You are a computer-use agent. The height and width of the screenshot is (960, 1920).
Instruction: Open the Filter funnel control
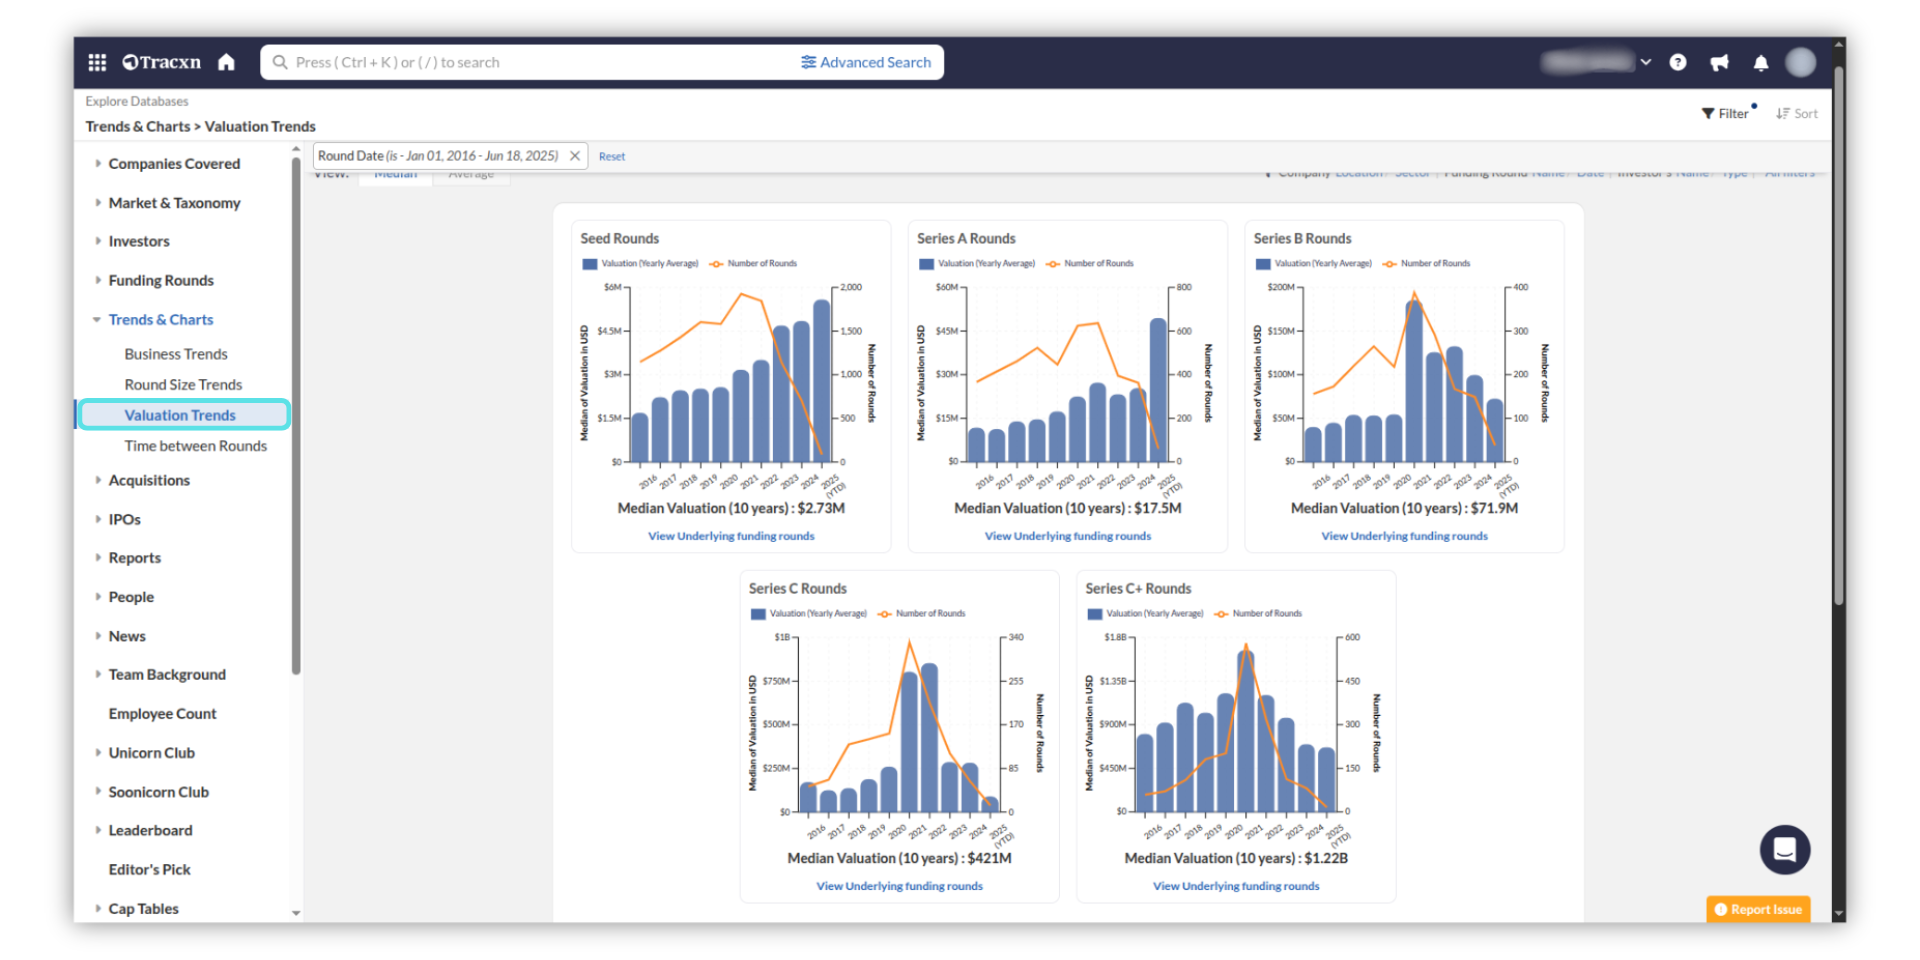pos(1725,114)
